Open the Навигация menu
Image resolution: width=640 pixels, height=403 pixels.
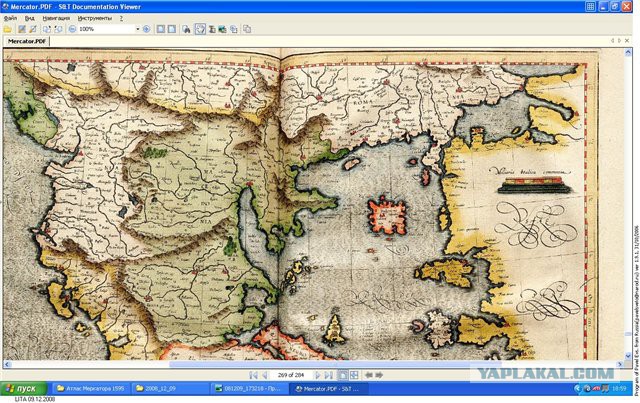[x=56, y=18]
